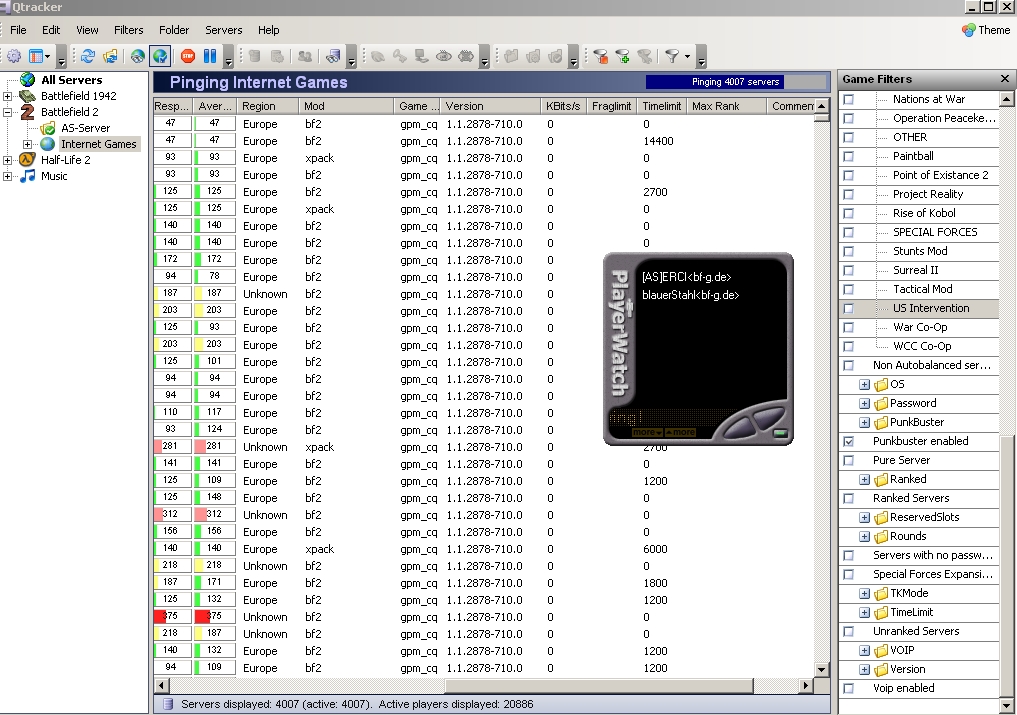1017x715 pixels.
Task: Check the US Intervention filter
Action: point(848,308)
